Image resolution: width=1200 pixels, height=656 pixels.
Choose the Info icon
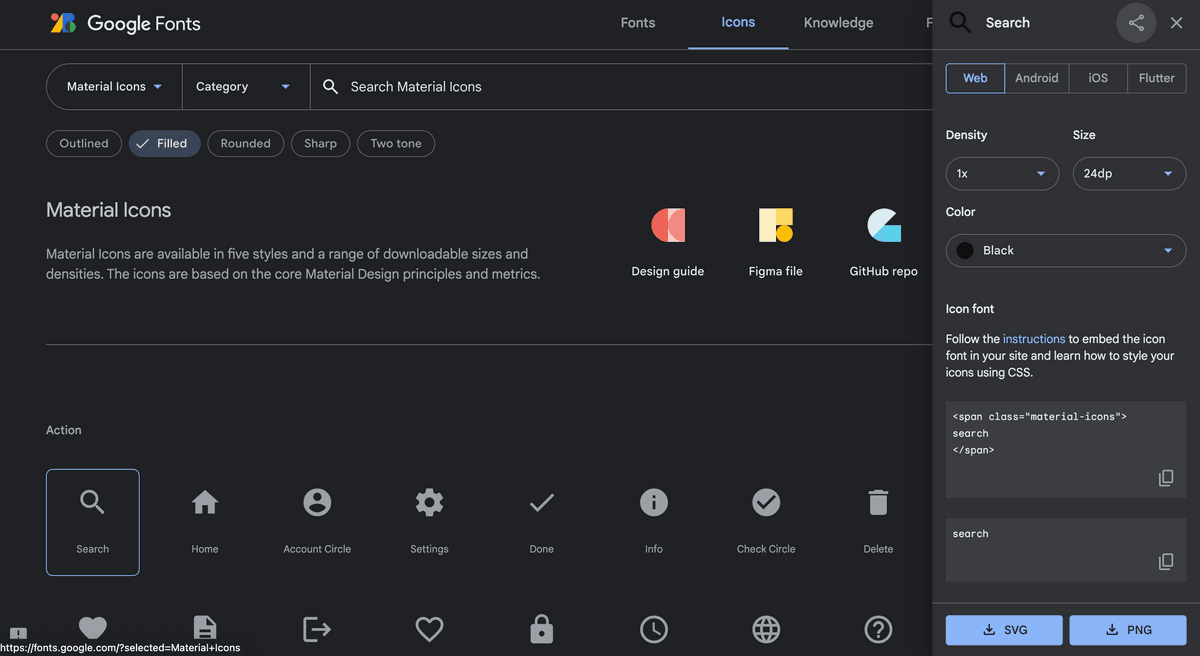[x=653, y=520]
